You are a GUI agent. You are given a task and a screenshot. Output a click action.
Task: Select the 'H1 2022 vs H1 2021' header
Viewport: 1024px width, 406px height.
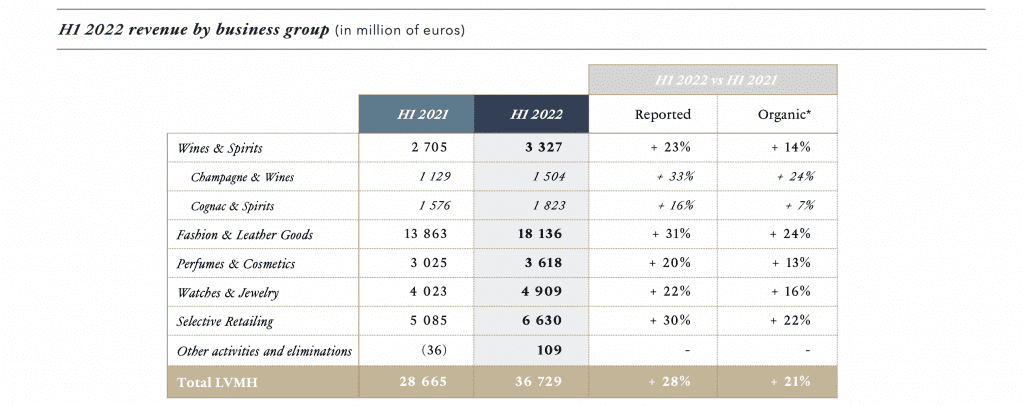712,80
